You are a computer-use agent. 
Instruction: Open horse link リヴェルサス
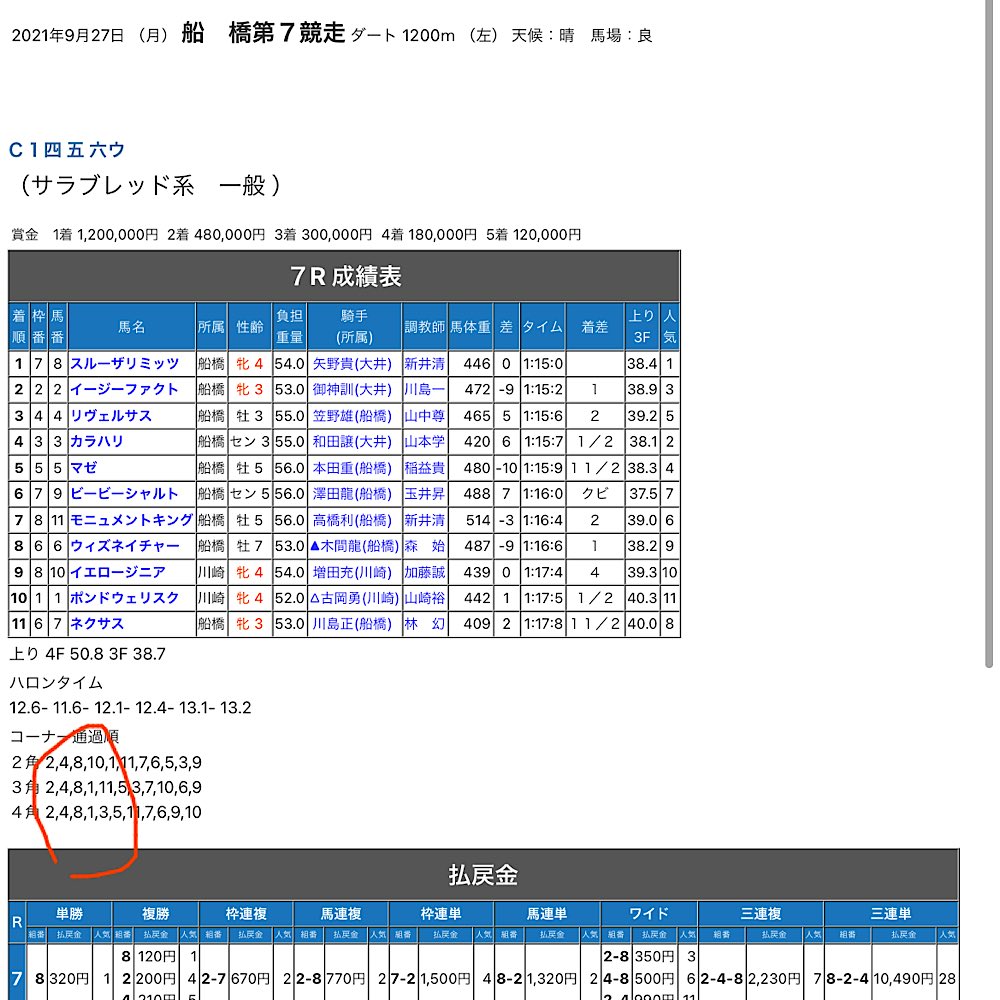pos(111,416)
